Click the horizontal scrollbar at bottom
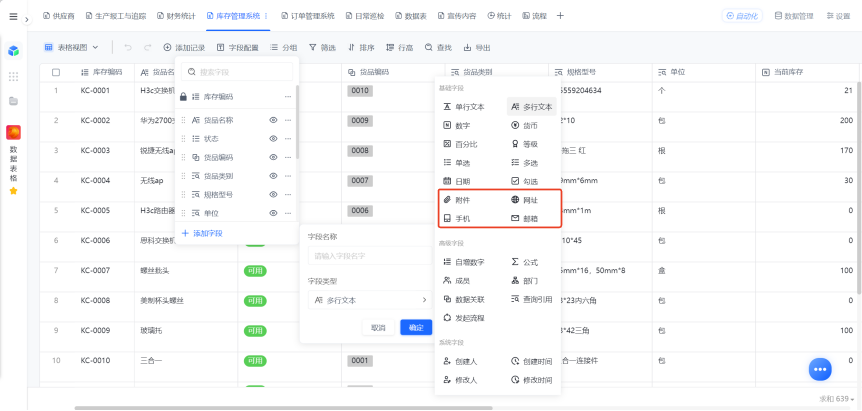This screenshot has width=862, height=411. (283, 408)
